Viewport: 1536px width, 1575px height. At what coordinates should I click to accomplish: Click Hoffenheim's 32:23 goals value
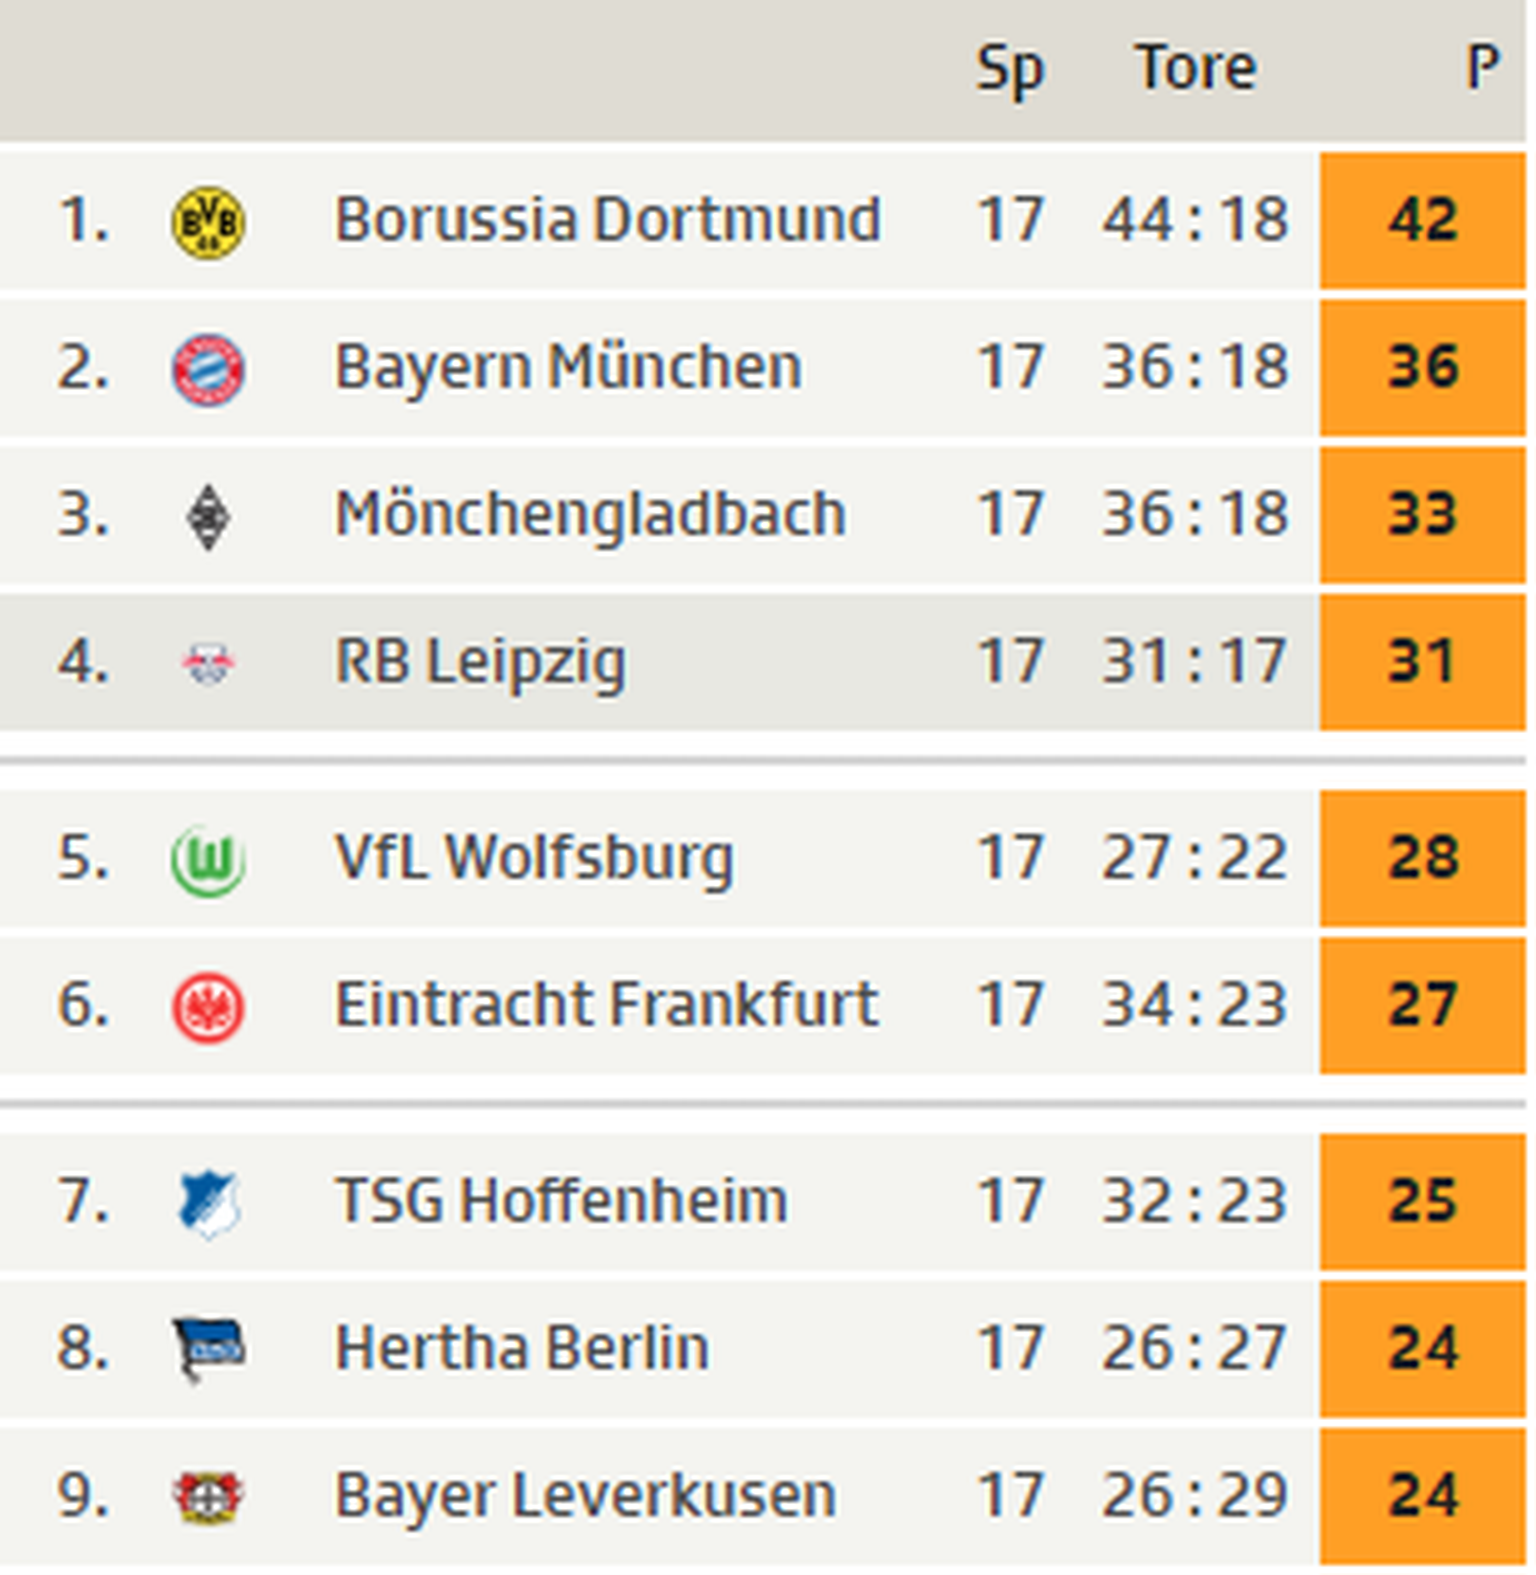[1194, 1201]
